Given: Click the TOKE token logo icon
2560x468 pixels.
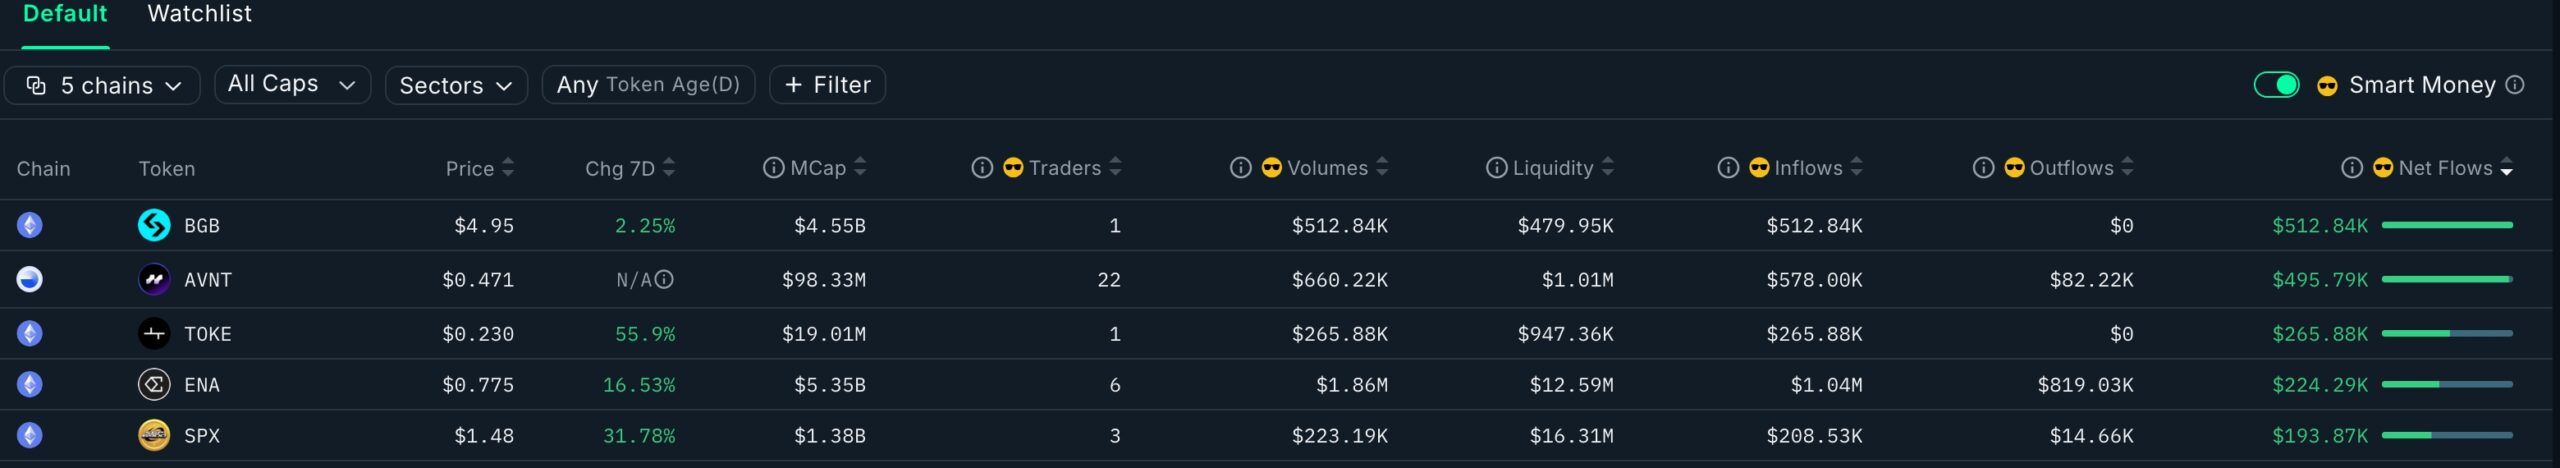Looking at the screenshot, I should pyautogui.click(x=154, y=333).
